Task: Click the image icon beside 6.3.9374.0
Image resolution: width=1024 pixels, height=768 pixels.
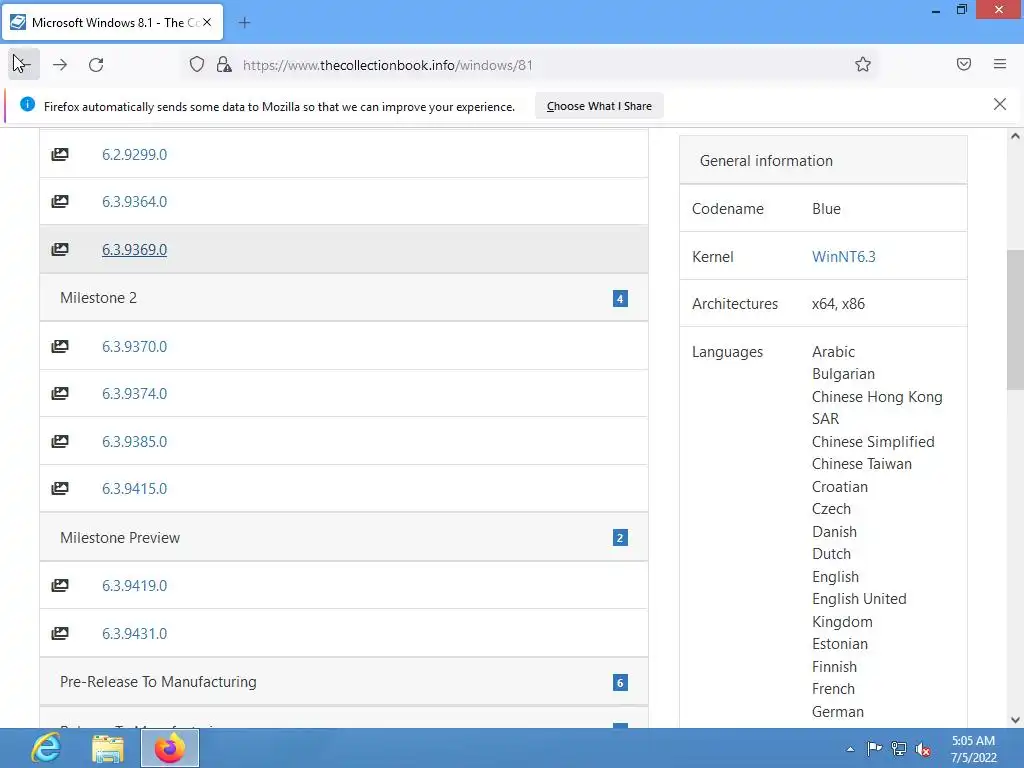Action: 60,393
